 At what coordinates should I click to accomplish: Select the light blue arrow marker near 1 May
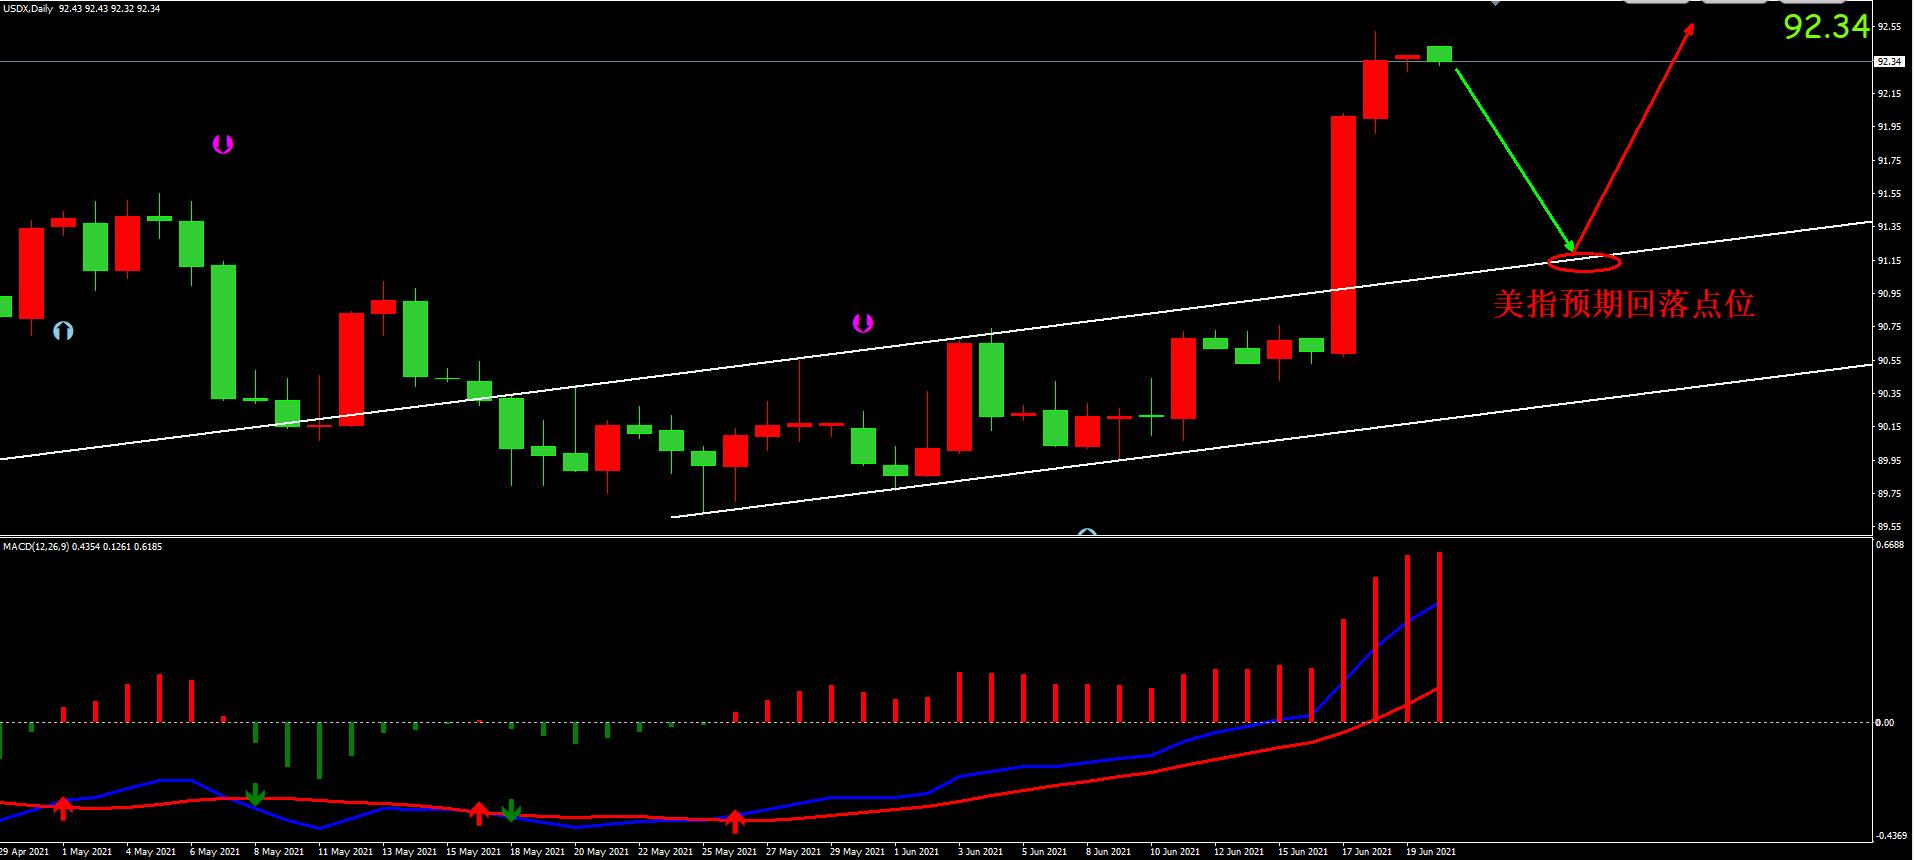[63, 330]
